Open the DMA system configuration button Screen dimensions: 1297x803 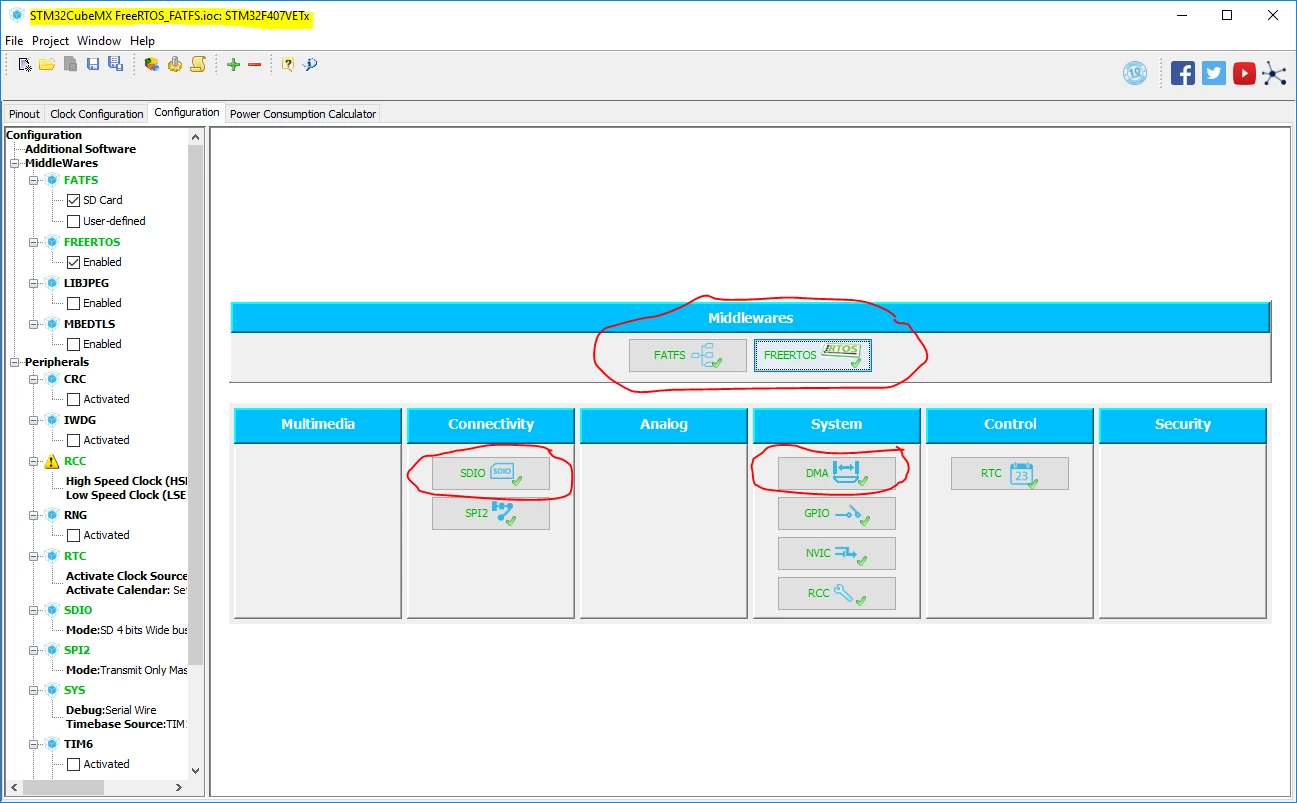837,473
